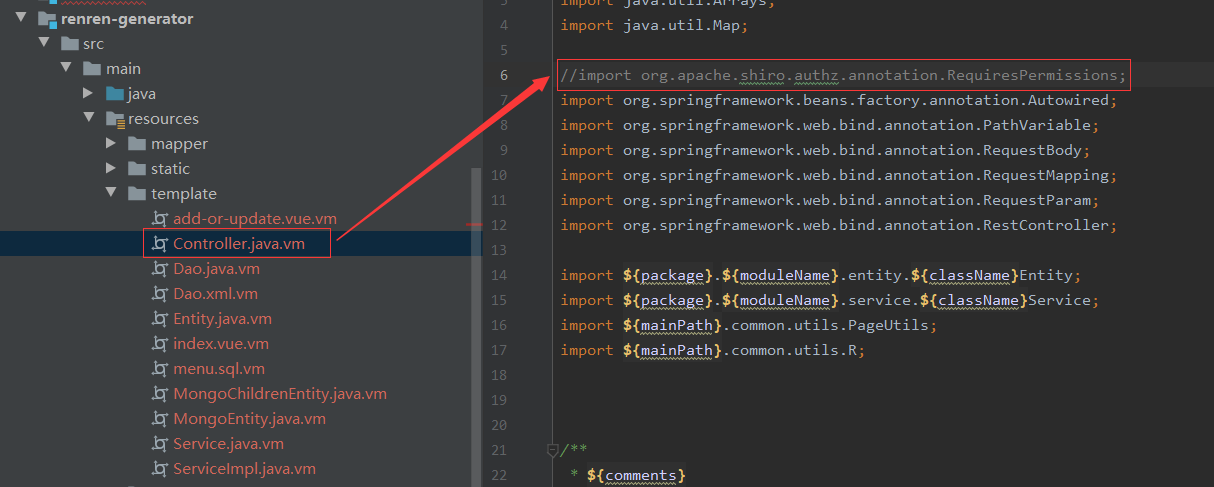Click the Entity.java.vm file icon
The image size is (1214, 487).
pyautogui.click(x=159, y=319)
